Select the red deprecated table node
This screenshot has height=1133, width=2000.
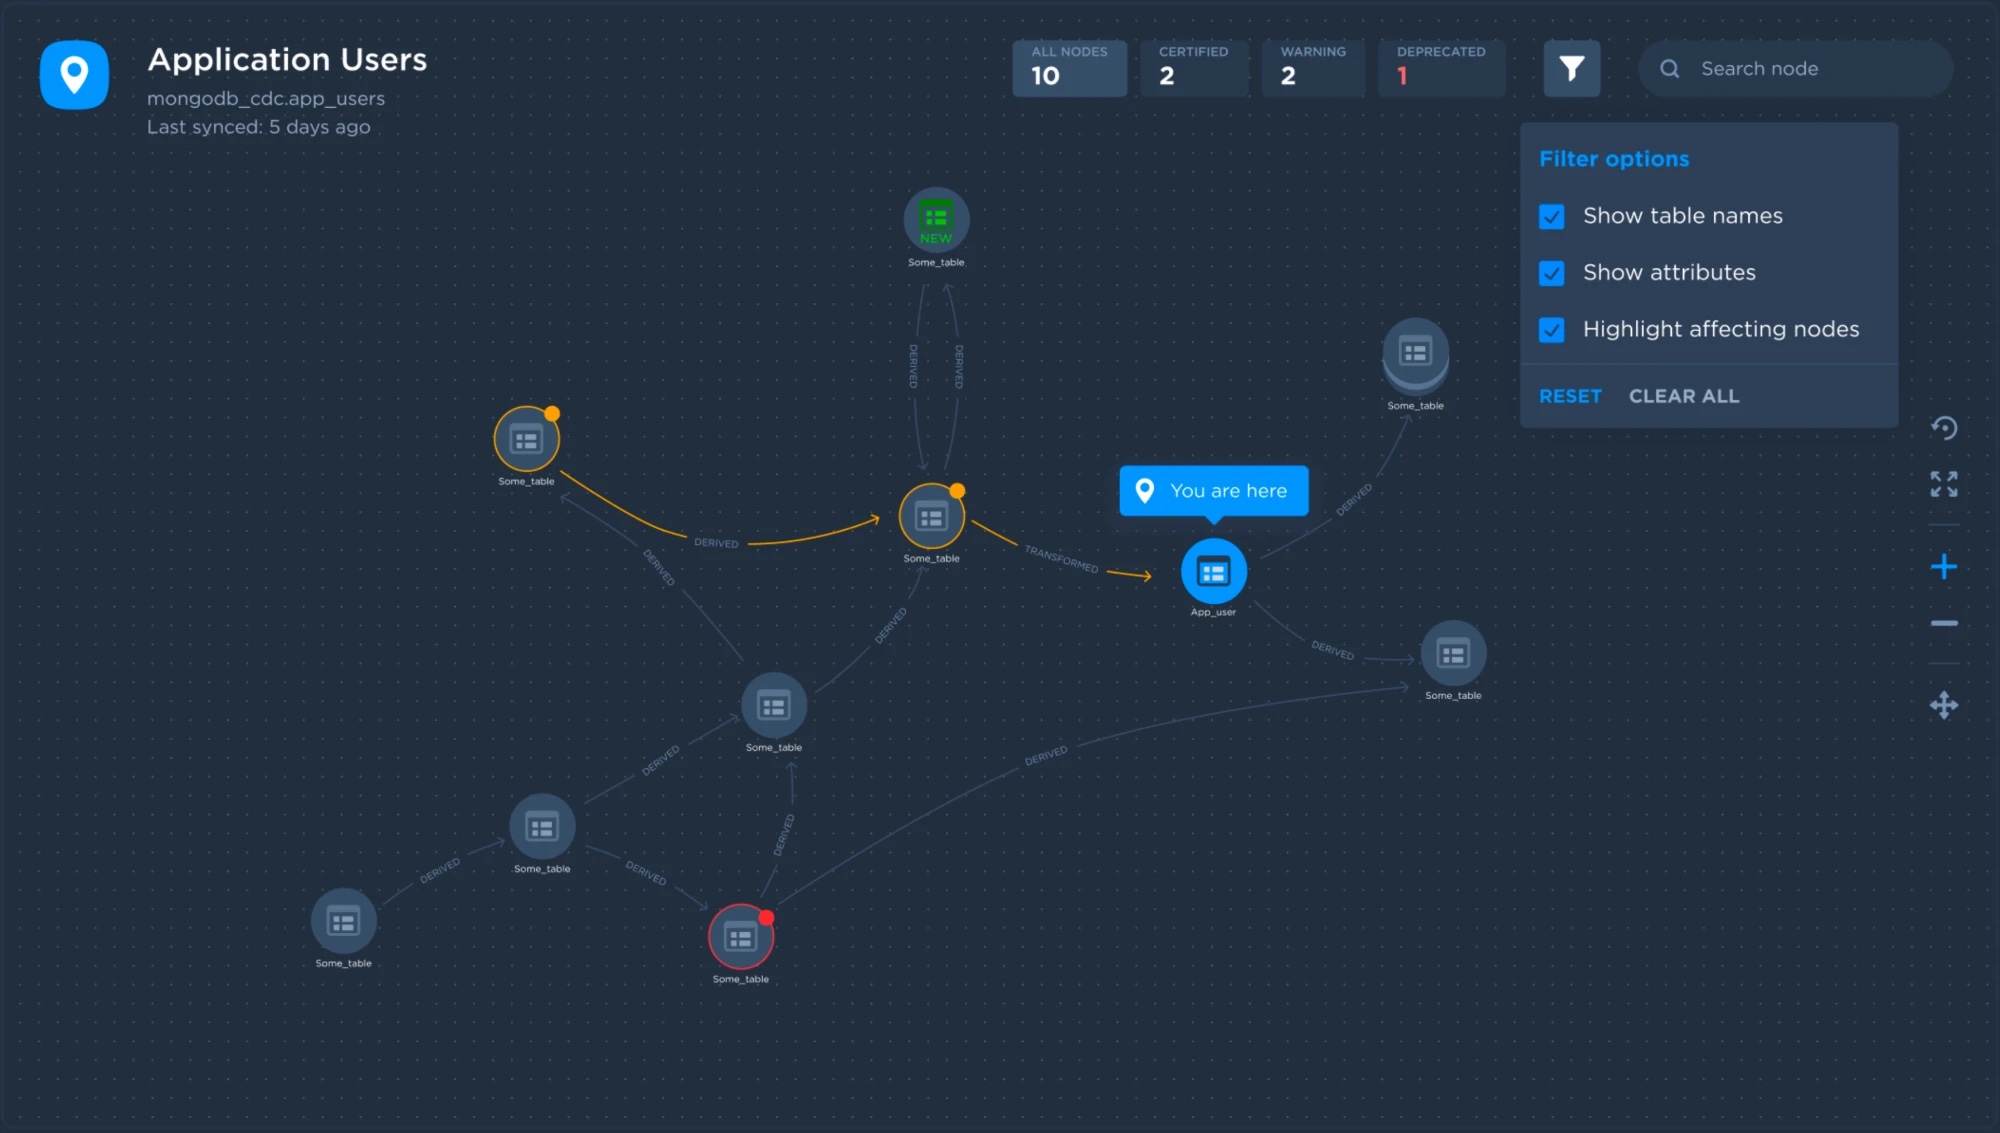point(740,937)
